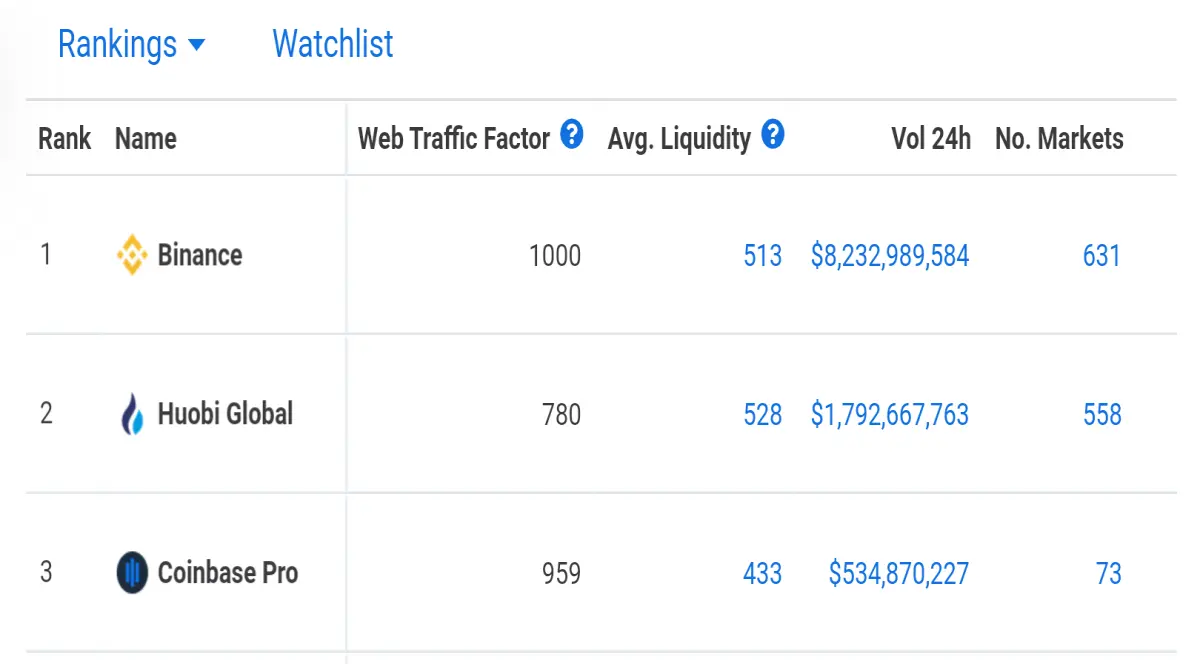
Task: Select web traffic value 1000
Action: 555,256
